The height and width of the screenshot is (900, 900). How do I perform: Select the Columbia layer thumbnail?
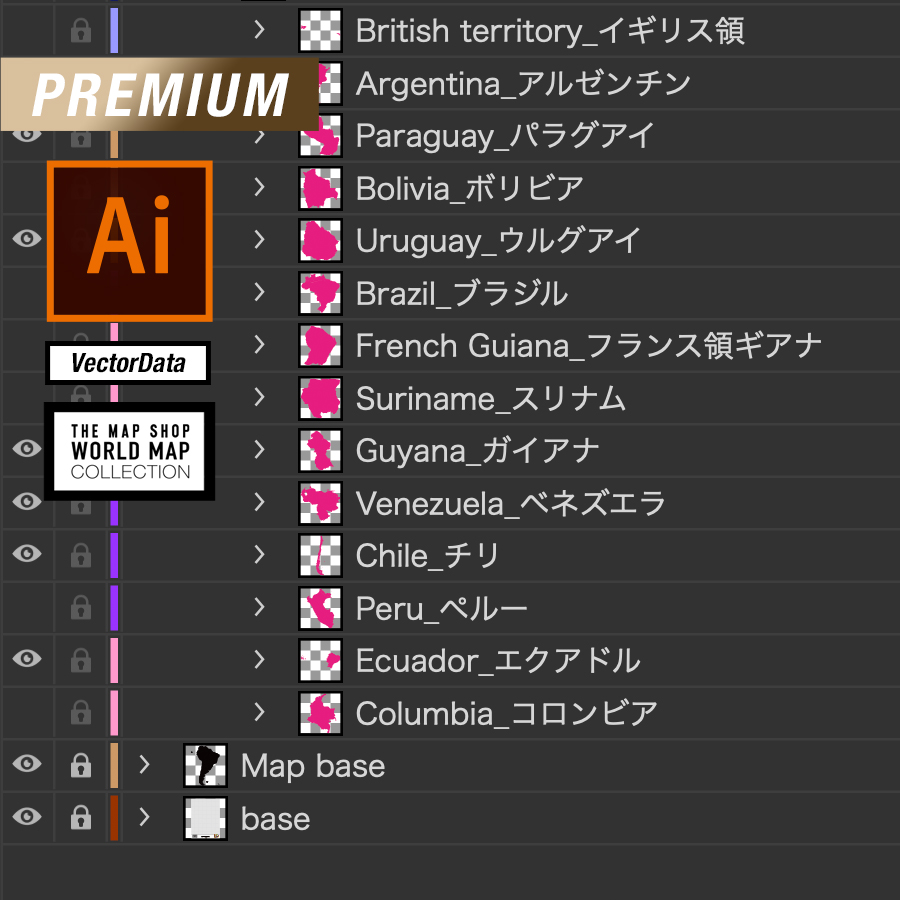(x=320, y=713)
